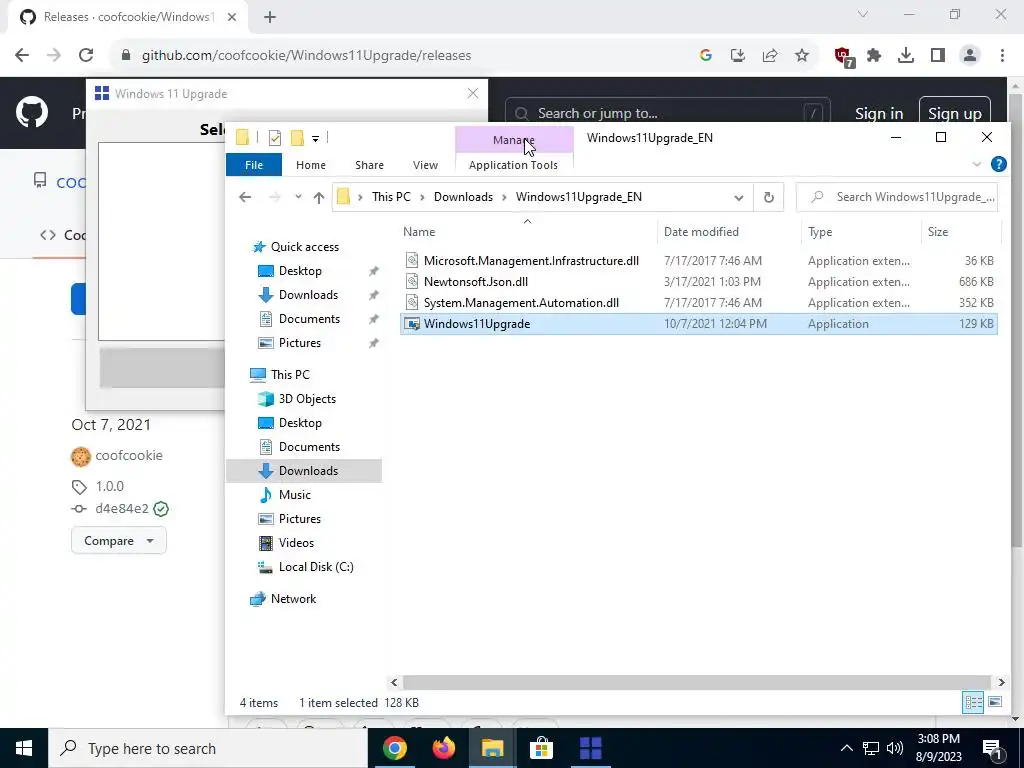Switch to the Home ribbon tab
Viewport: 1024px width, 768px height.
point(311,165)
